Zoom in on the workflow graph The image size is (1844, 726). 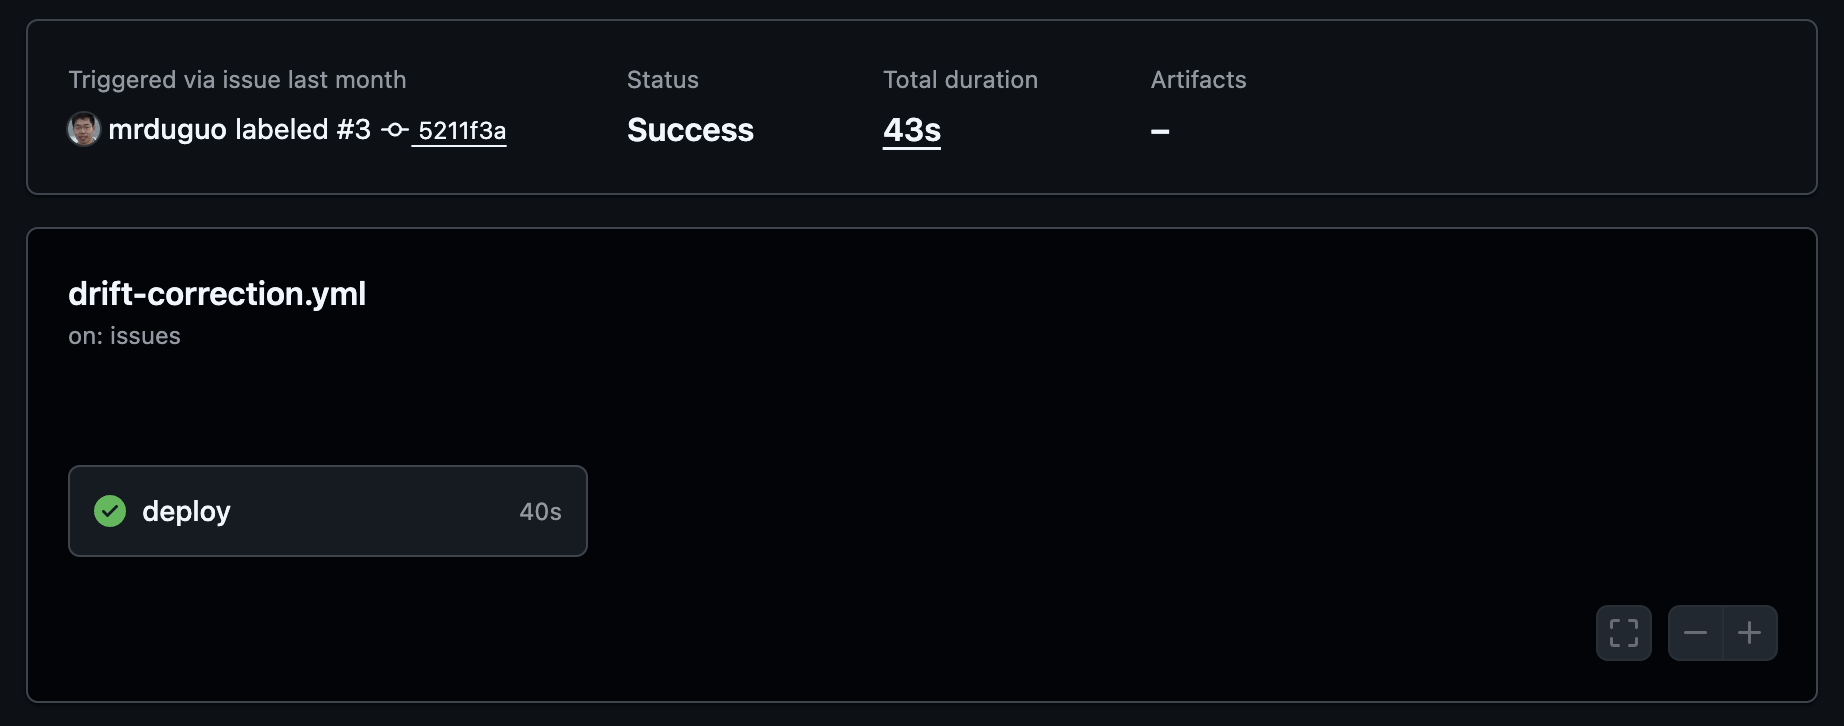click(x=1749, y=633)
